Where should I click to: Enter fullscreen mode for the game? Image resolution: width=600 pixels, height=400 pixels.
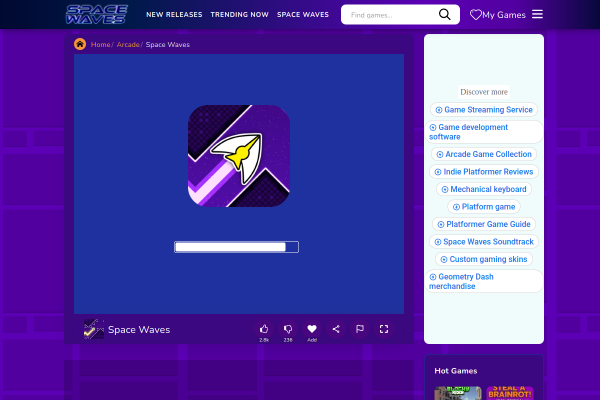point(384,329)
